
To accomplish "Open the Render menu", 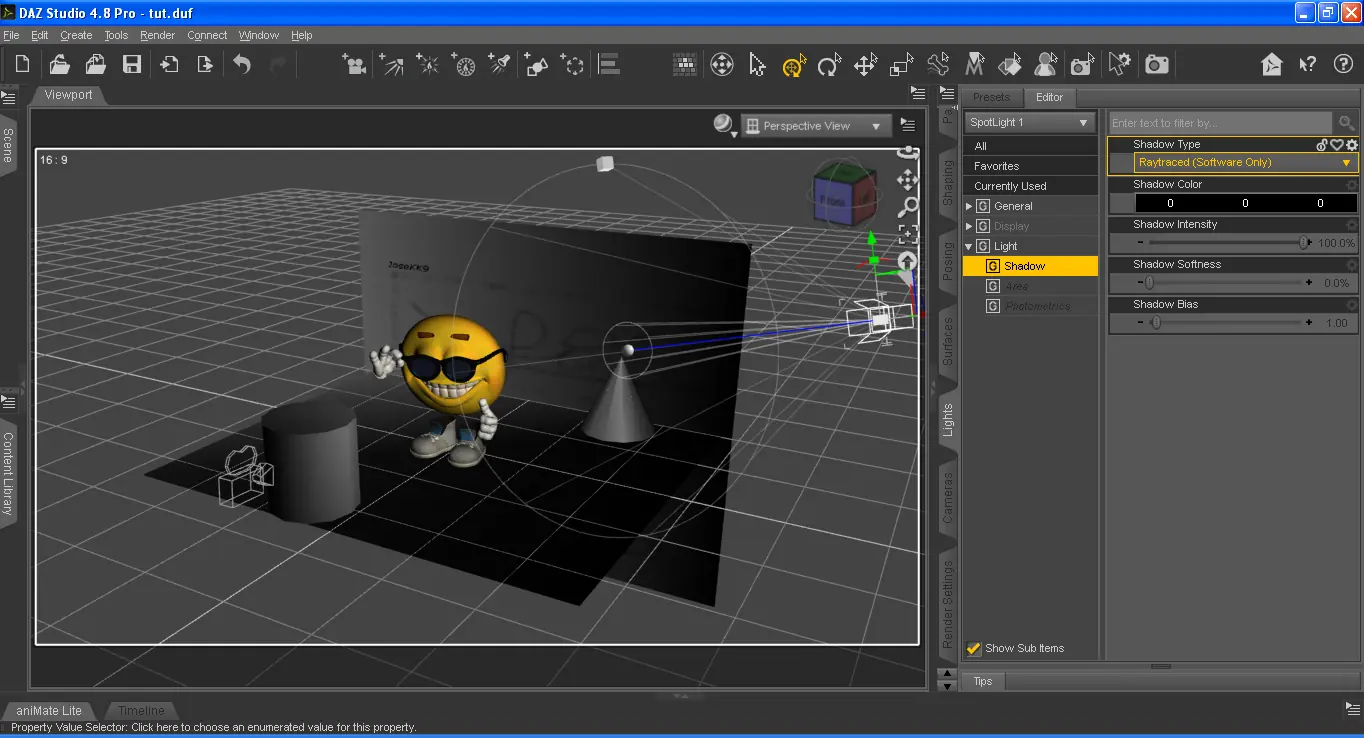I will (157, 35).
